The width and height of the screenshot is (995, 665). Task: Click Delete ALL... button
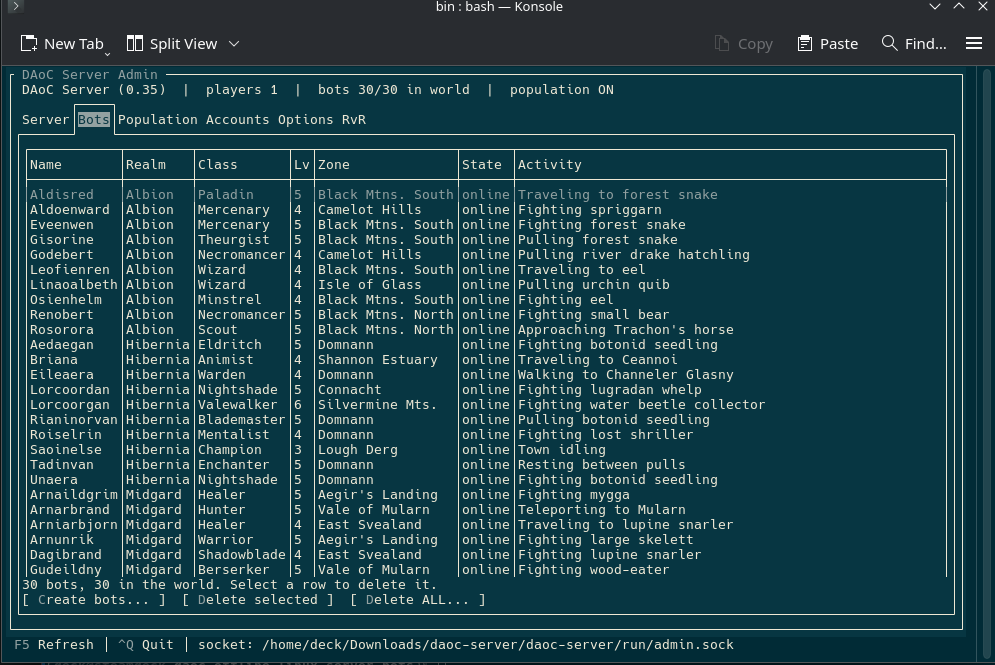click(x=418, y=600)
